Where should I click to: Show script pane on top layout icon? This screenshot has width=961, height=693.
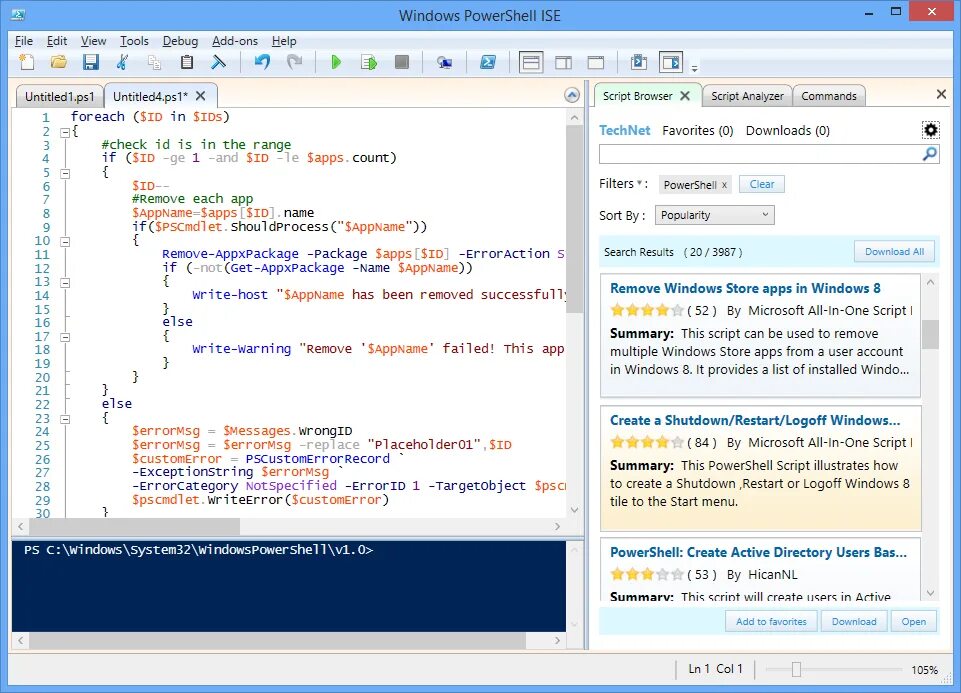531,62
